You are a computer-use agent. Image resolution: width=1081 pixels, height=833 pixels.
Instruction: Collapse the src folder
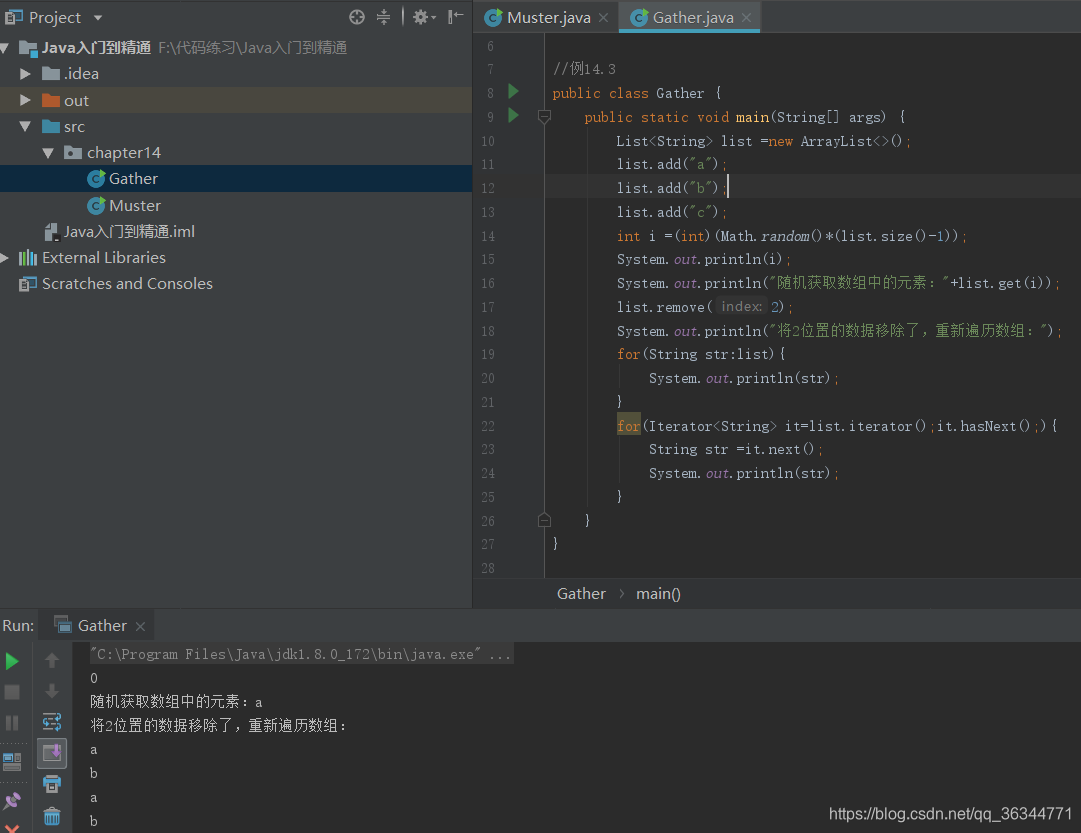26,126
